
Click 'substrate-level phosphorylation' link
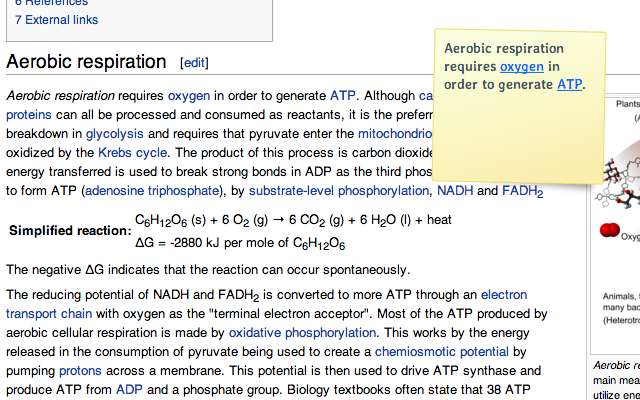point(339,190)
